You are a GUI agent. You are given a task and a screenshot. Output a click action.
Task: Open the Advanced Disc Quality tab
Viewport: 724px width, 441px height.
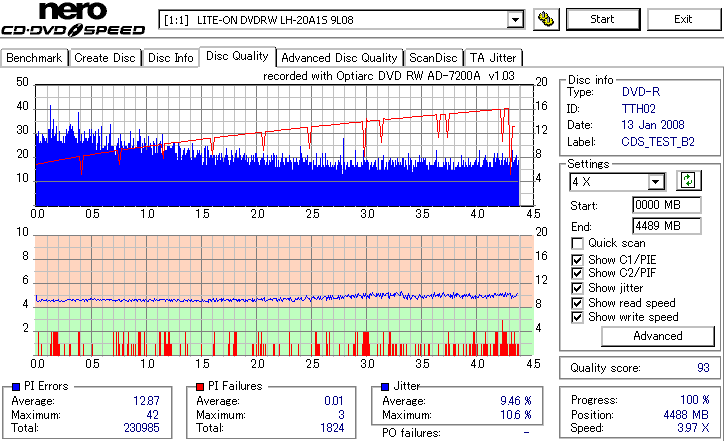339,58
